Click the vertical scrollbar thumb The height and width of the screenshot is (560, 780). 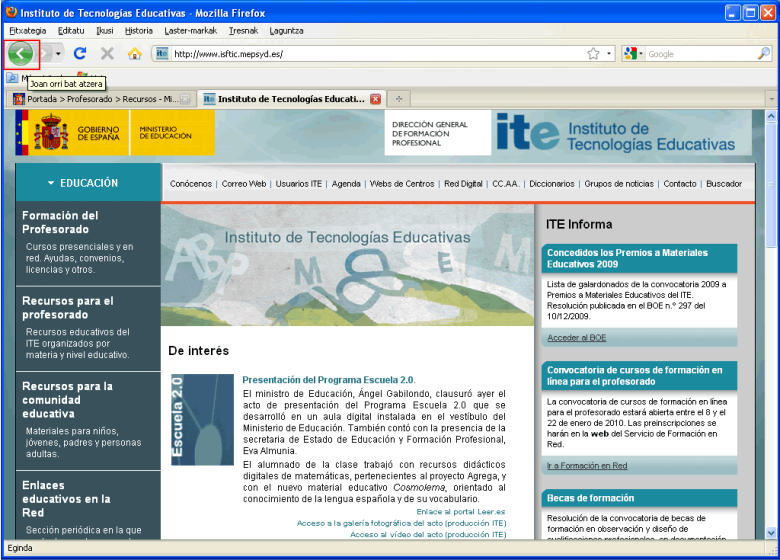click(771, 185)
